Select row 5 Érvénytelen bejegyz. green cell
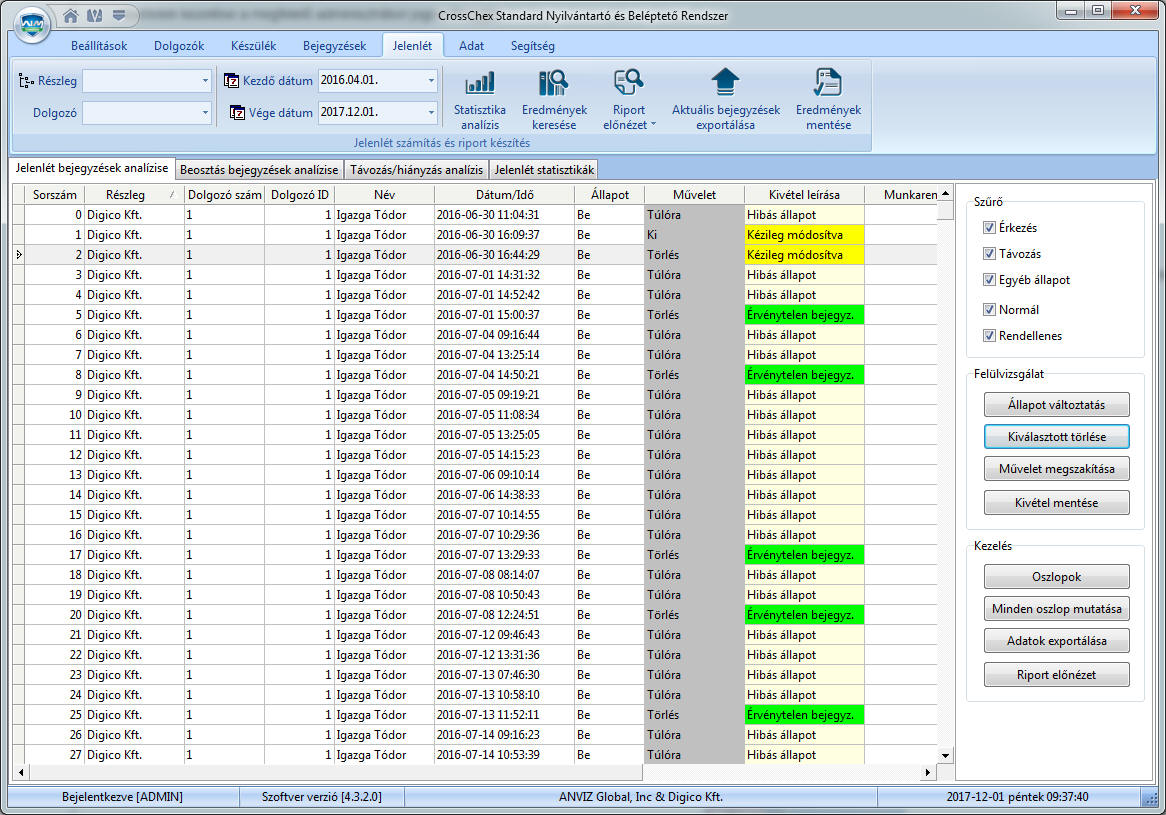This screenshot has width=1166, height=815. (x=804, y=315)
